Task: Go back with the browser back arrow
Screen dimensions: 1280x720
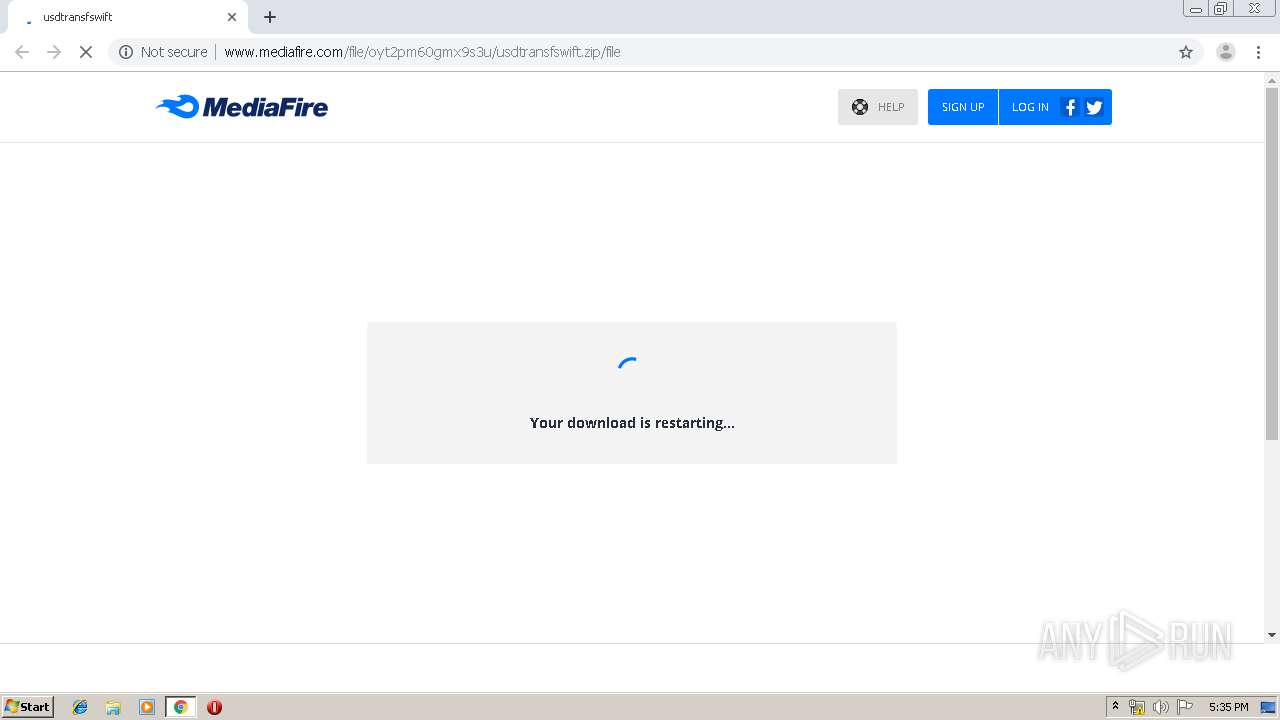Action: 22,52
